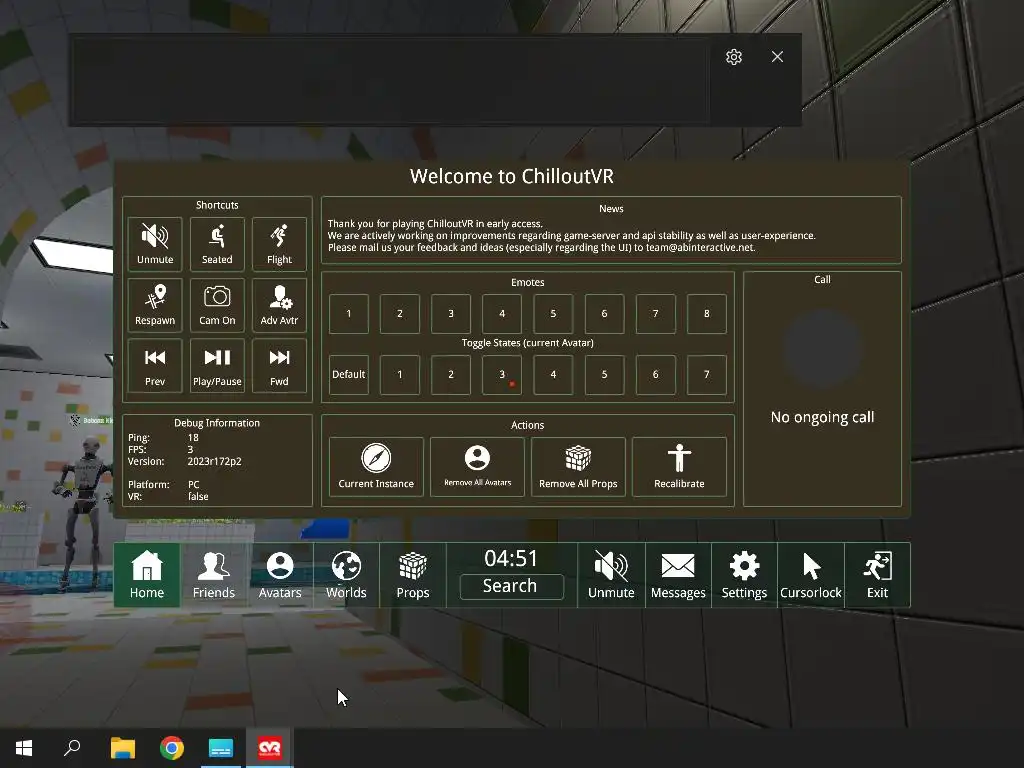Open Current Instance details
The image size is (1024, 768).
tap(376, 467)
